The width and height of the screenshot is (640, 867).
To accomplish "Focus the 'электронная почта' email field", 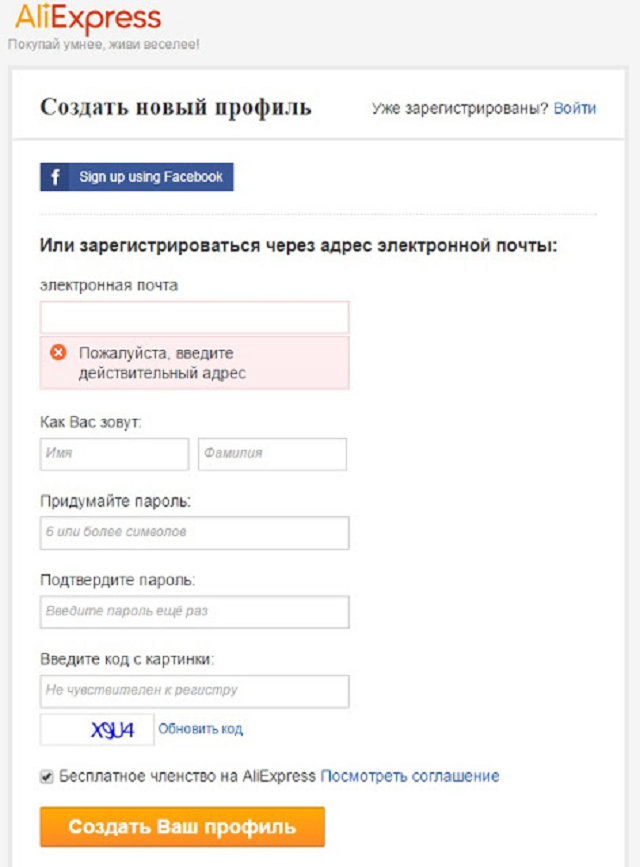I will coord(194,317).
